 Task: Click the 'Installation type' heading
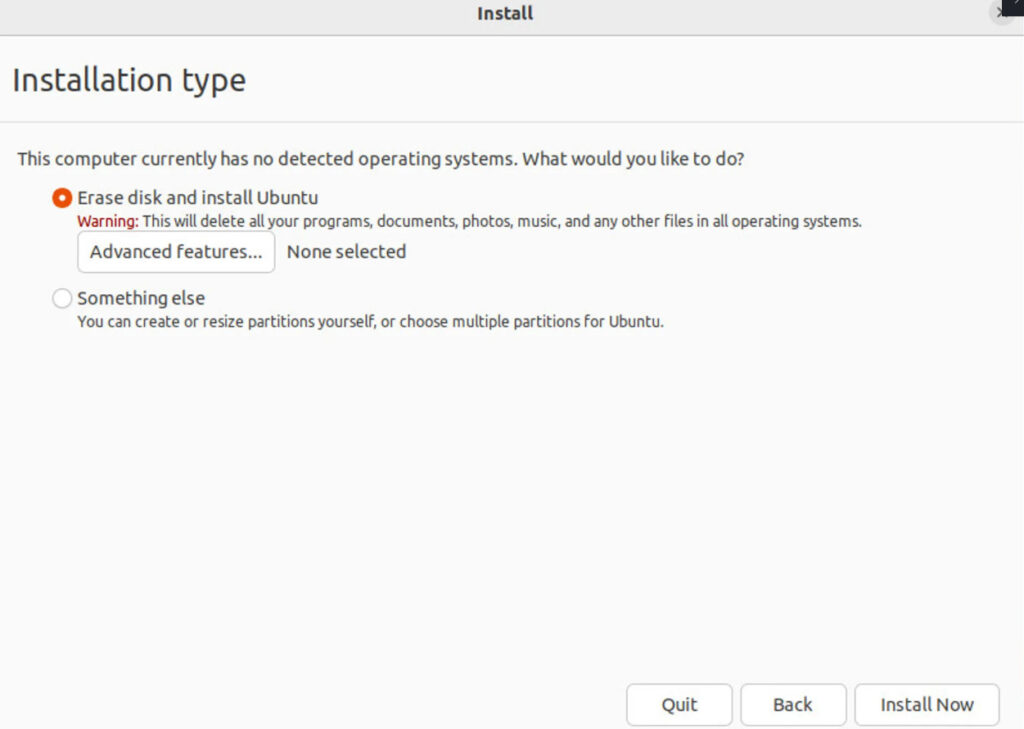[x=129, y=80]
